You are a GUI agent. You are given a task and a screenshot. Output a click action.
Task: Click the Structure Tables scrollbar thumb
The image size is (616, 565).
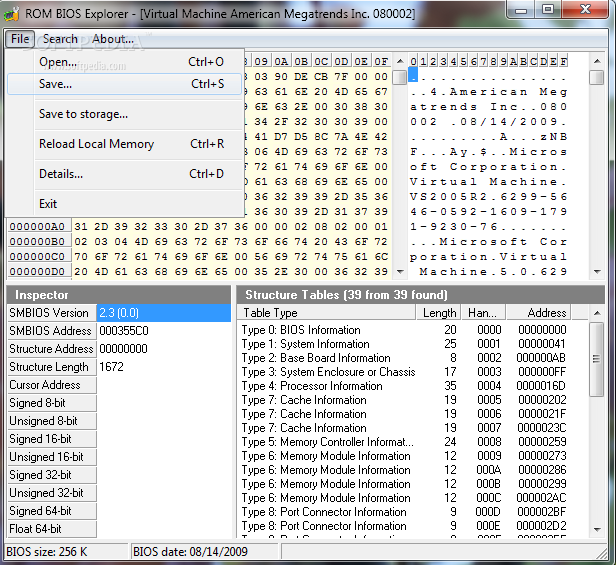pyautogui.click(x=597, y=359)
